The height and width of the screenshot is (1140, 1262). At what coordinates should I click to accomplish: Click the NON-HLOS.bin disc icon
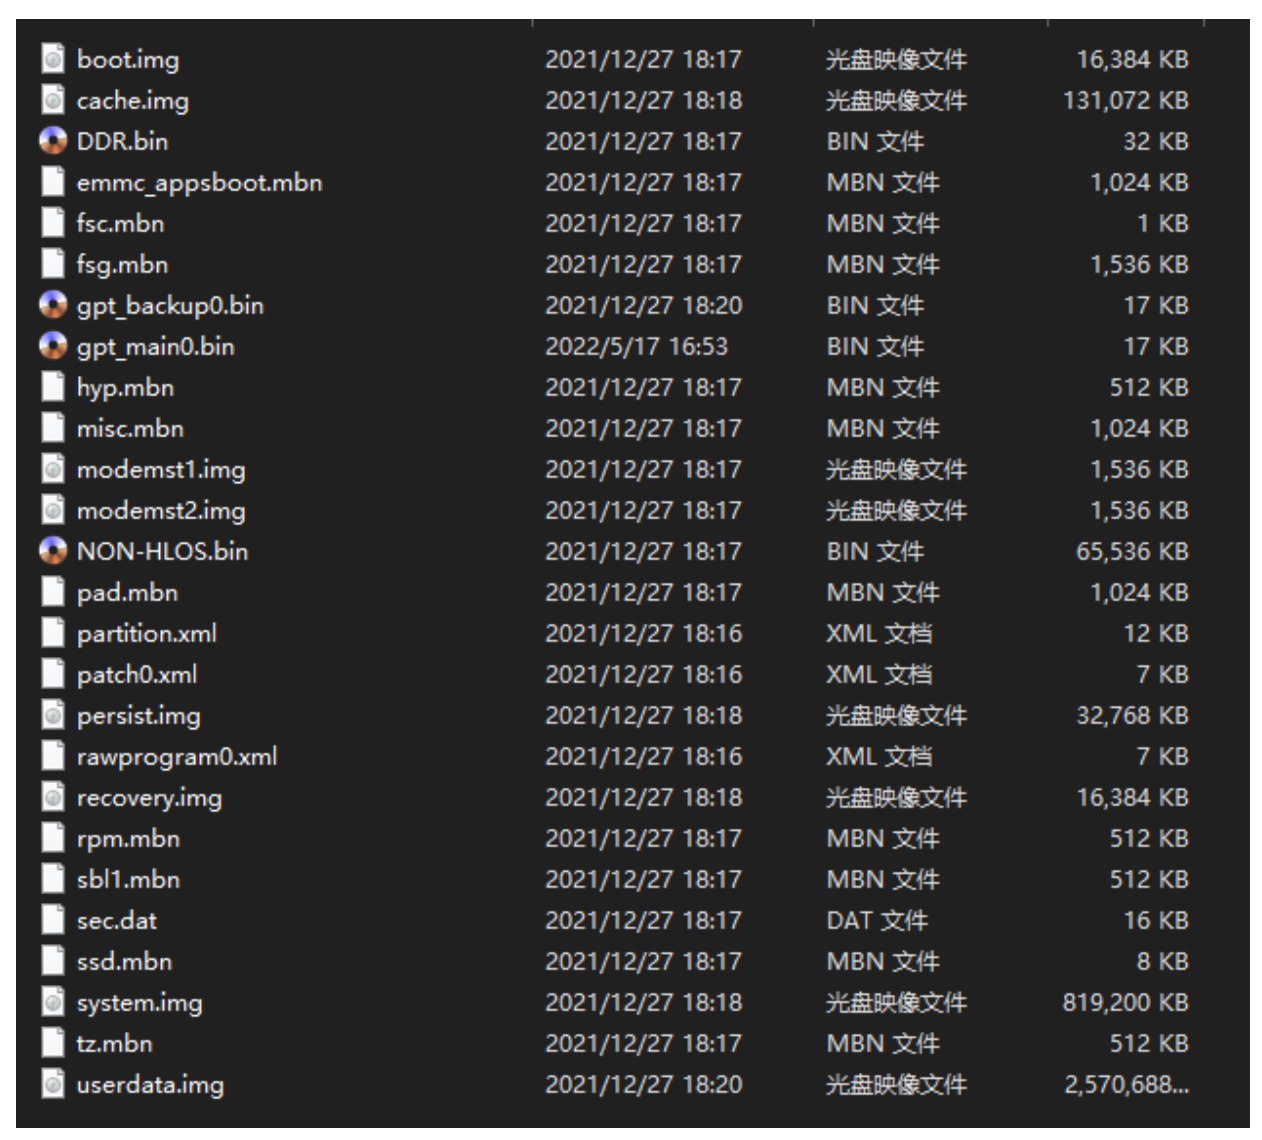[x=53, y=551]
